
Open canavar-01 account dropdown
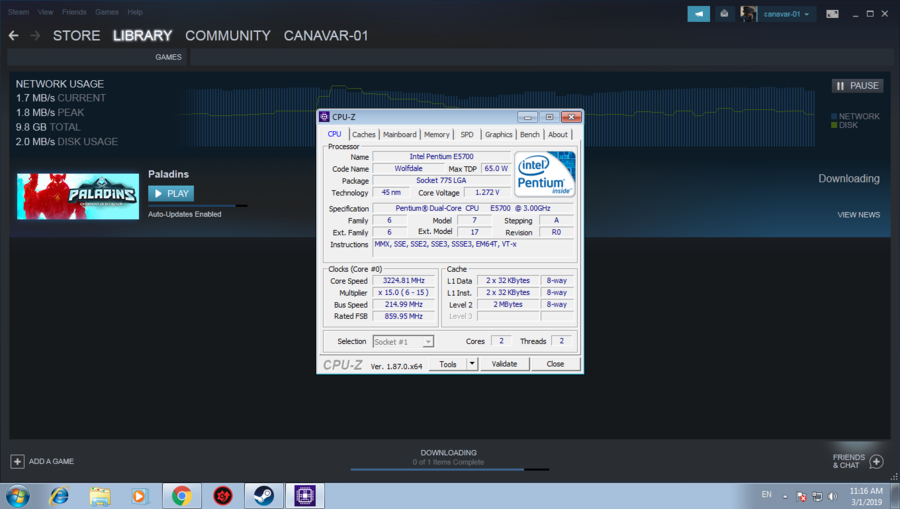coord(786,14)
